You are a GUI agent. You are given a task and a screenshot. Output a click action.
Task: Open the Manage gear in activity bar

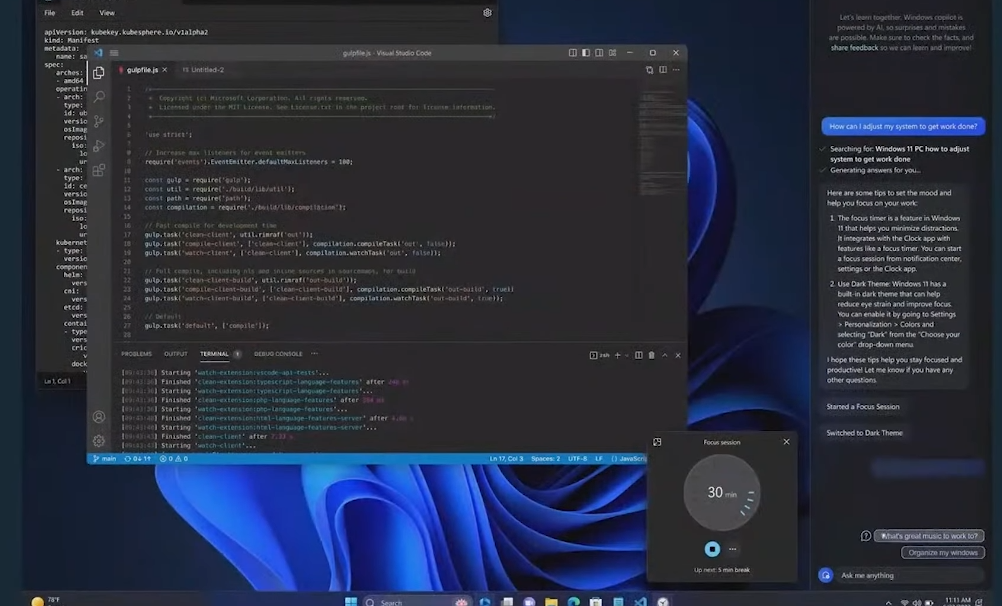pos(99,440)
